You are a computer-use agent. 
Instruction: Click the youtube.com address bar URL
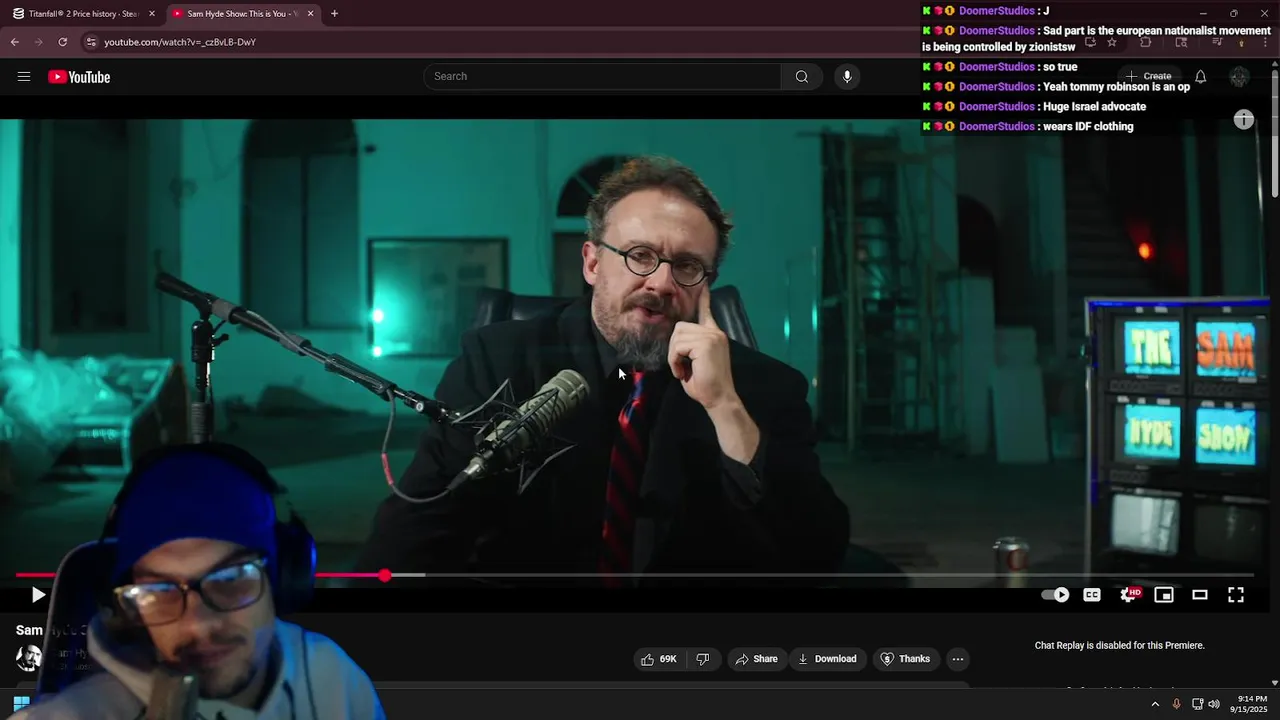pyautogui.click(x=180, y=42)
